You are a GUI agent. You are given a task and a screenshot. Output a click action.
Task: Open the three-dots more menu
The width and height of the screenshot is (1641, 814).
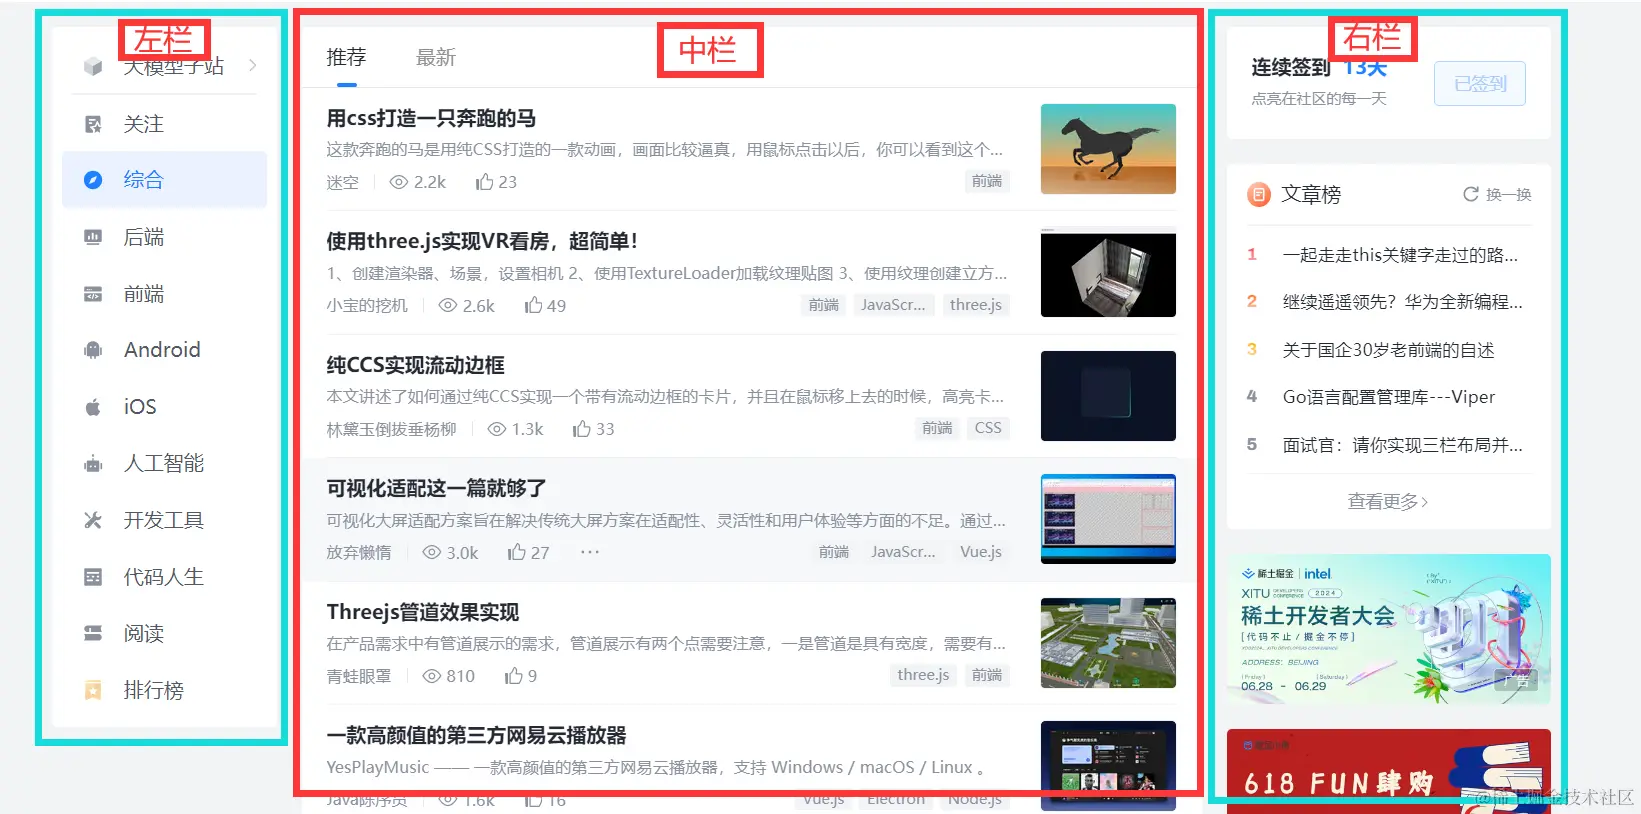click(x=590, y=552)
